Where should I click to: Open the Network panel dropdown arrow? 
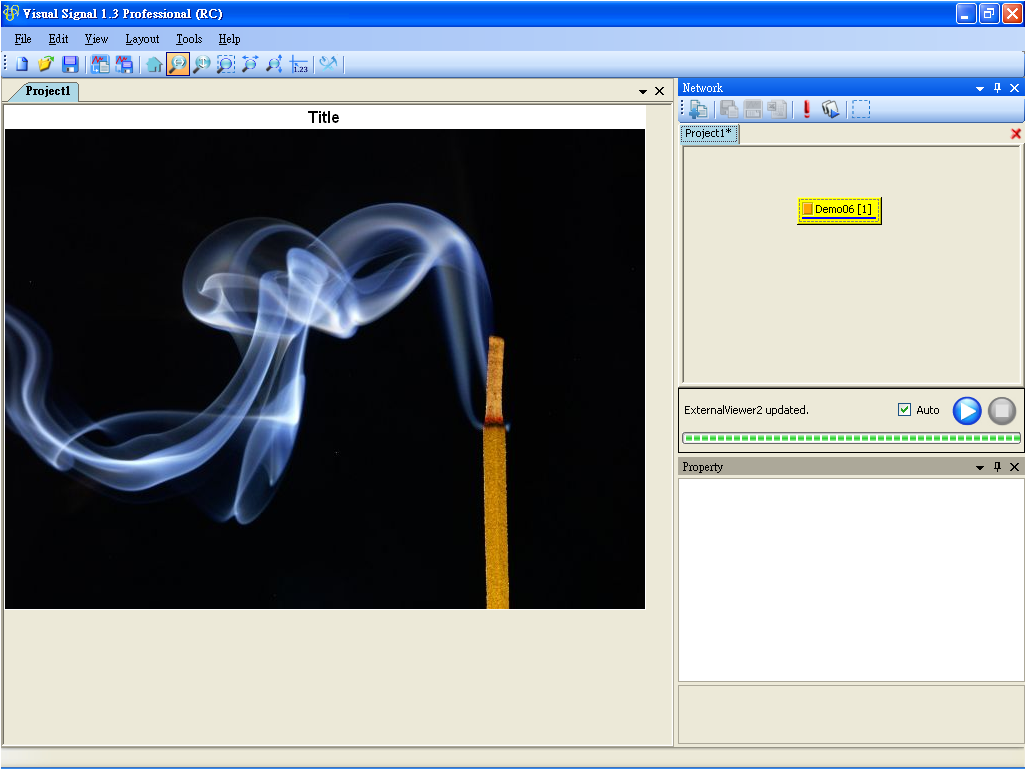(980, 88)
